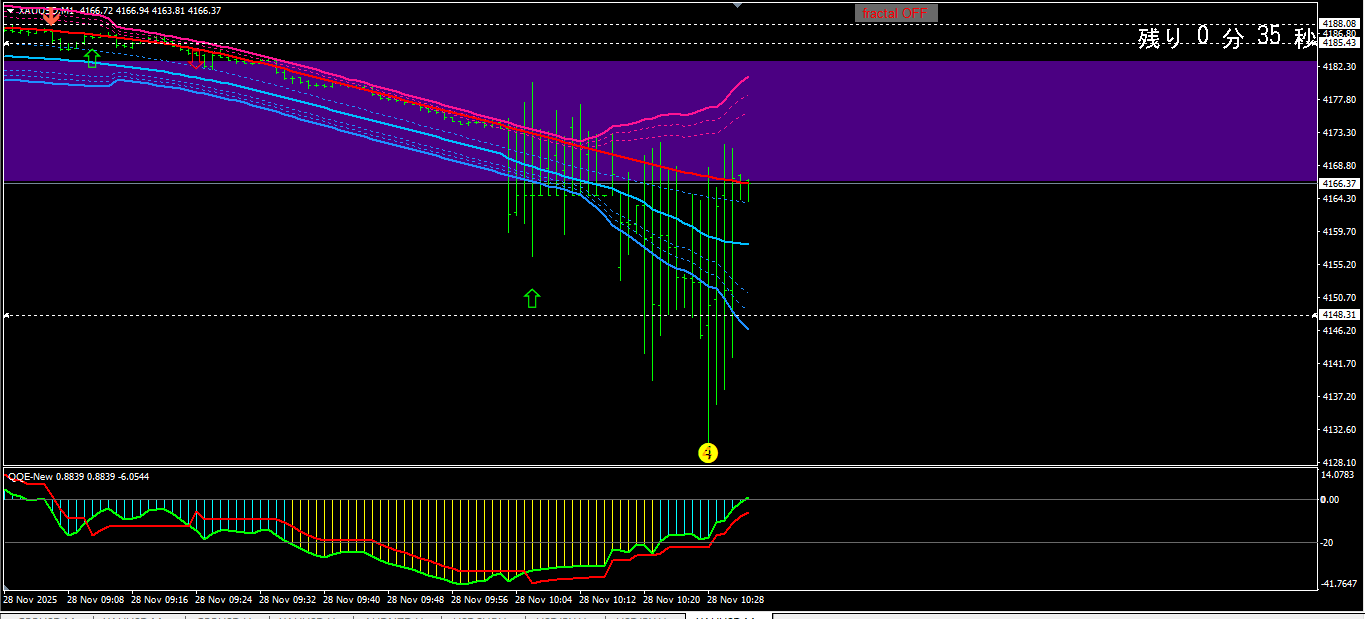Click the current price label 4166.37
This screenshot has width=1365, height=619.
click(x=1338, y=183)
